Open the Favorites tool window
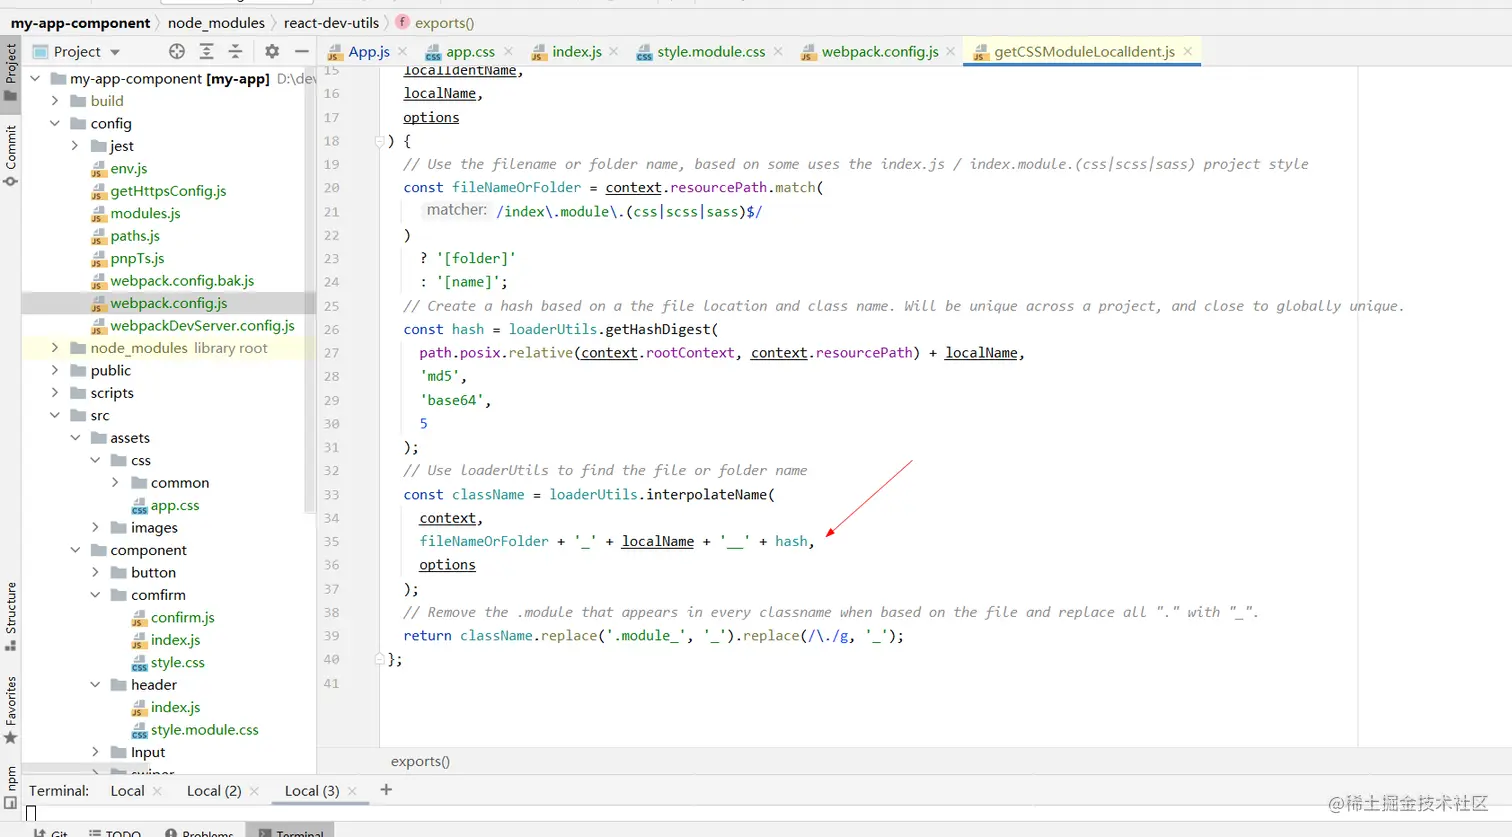The width and height of the screenshot is (1512, 837). click(x=11, y=711)
